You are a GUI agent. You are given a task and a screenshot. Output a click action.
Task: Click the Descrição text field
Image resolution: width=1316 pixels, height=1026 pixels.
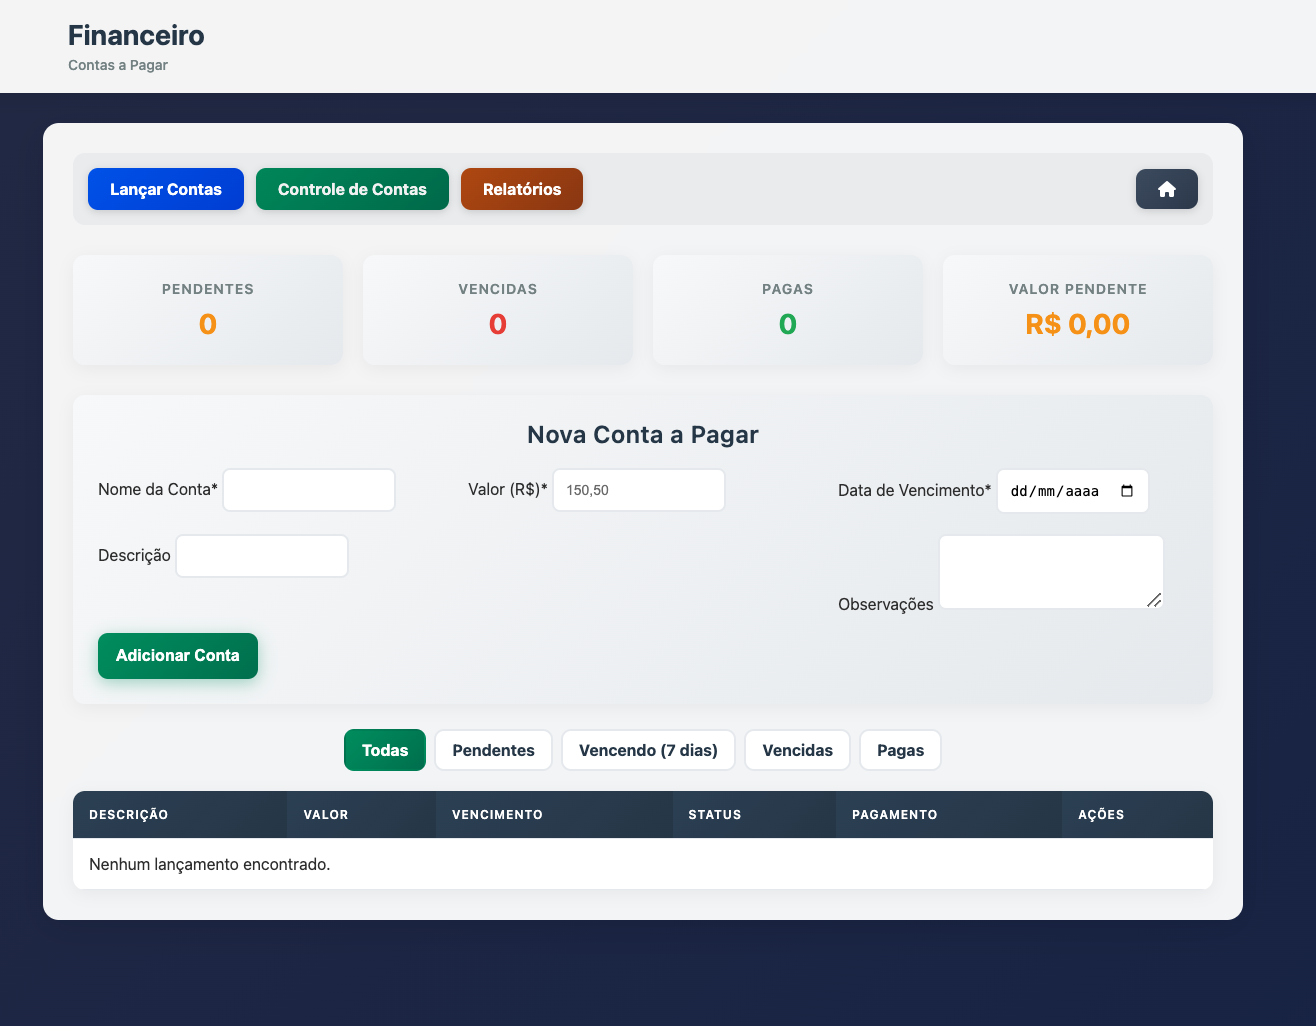coord(262,556)
